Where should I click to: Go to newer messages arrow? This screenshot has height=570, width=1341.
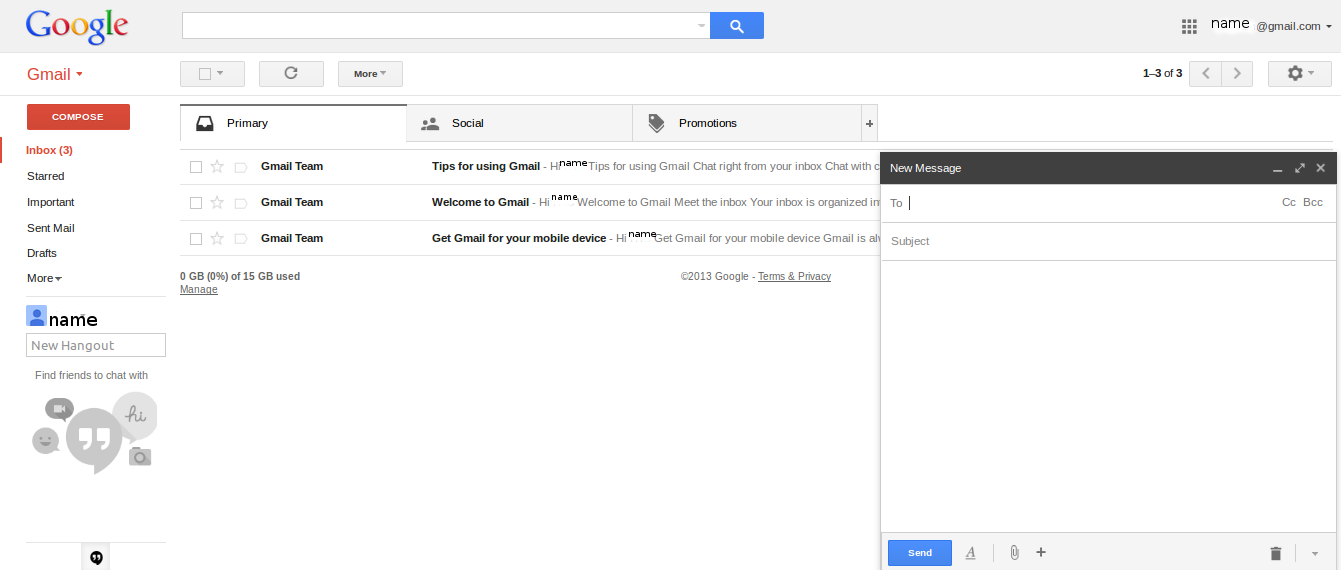(1205, 73)
